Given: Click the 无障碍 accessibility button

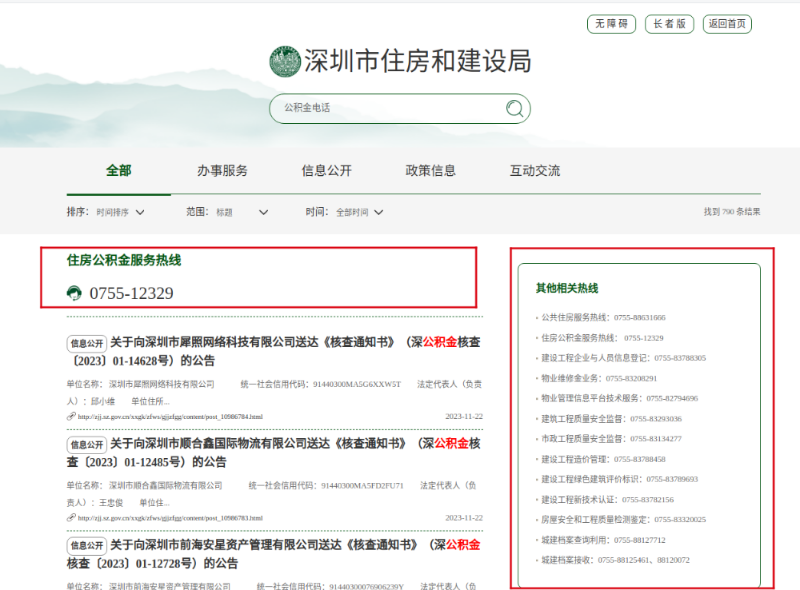Looking at the screenshot, I should coord(612,24).
